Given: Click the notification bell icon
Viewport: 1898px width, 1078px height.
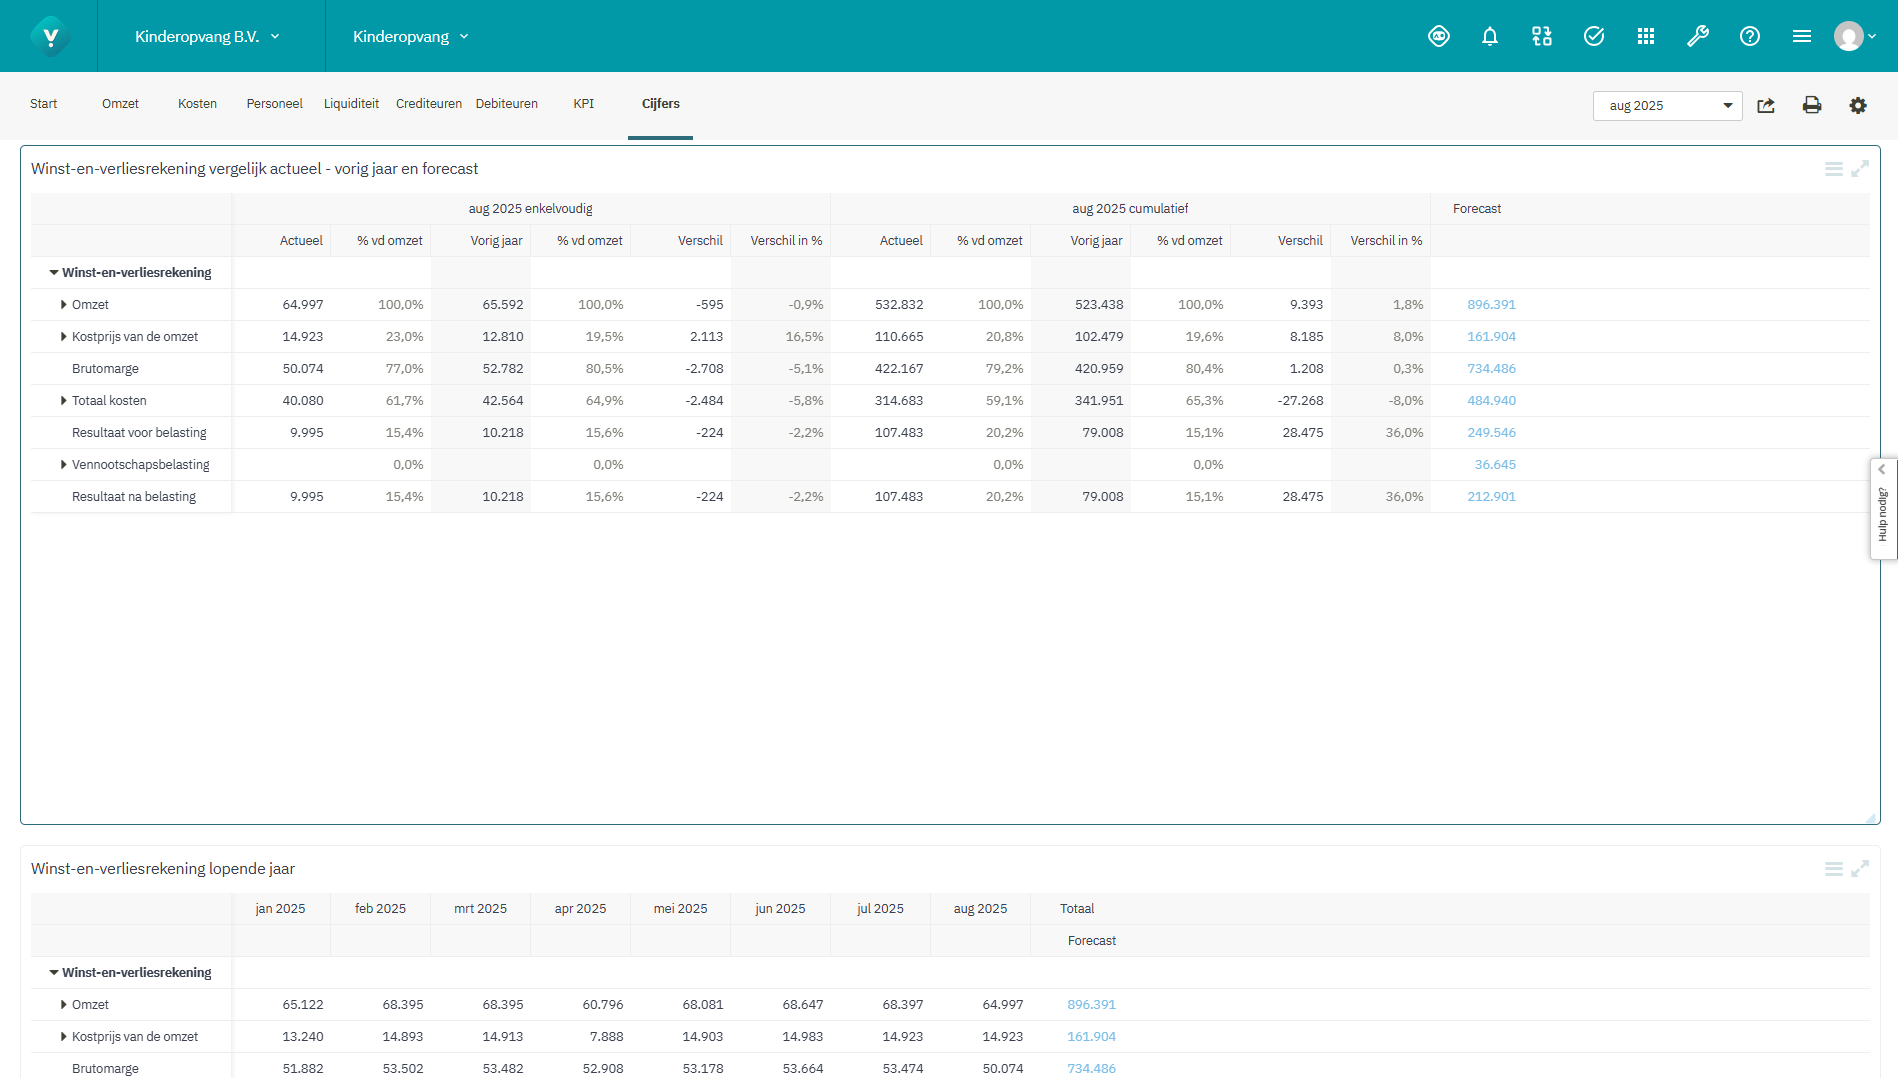Looking at the screenshot, I should click(x=1490, y=37).
